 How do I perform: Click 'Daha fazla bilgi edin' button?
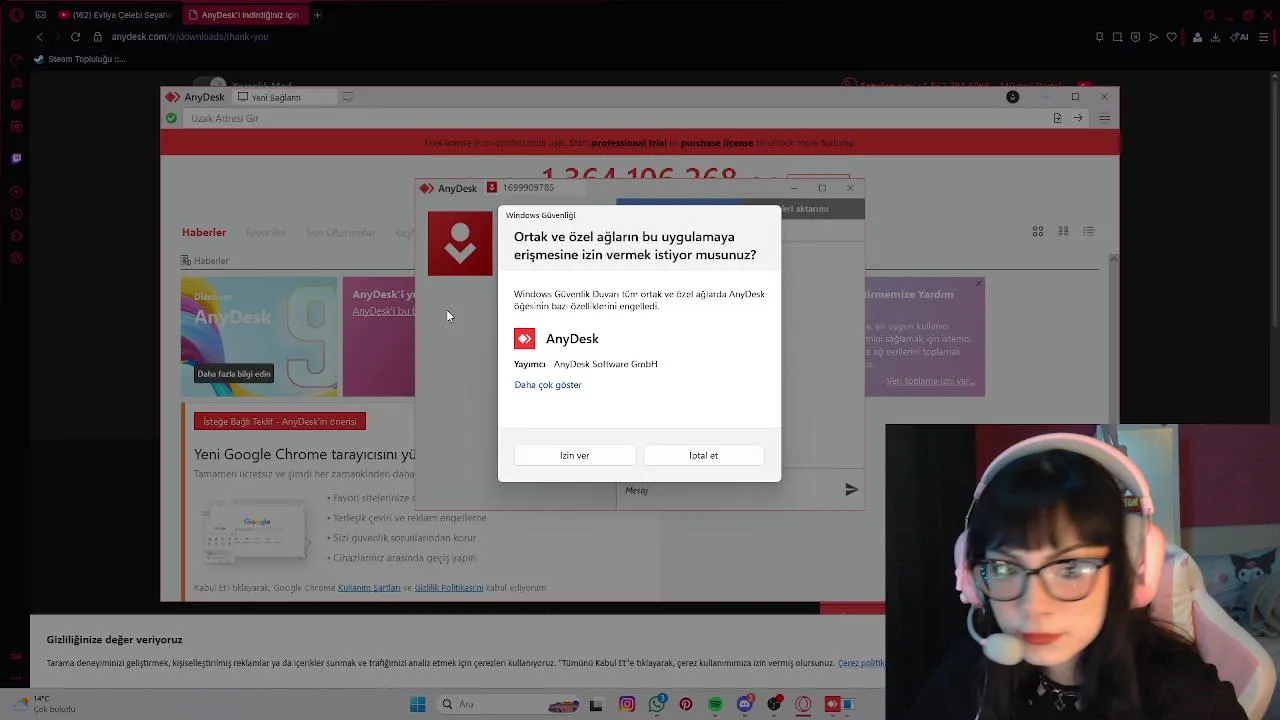[x=234, y=374]
